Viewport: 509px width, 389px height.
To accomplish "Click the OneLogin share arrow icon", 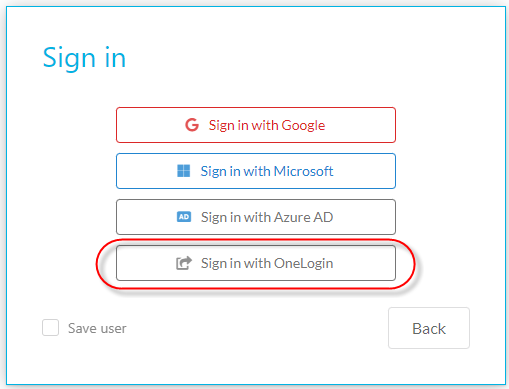I will point(184,263).
